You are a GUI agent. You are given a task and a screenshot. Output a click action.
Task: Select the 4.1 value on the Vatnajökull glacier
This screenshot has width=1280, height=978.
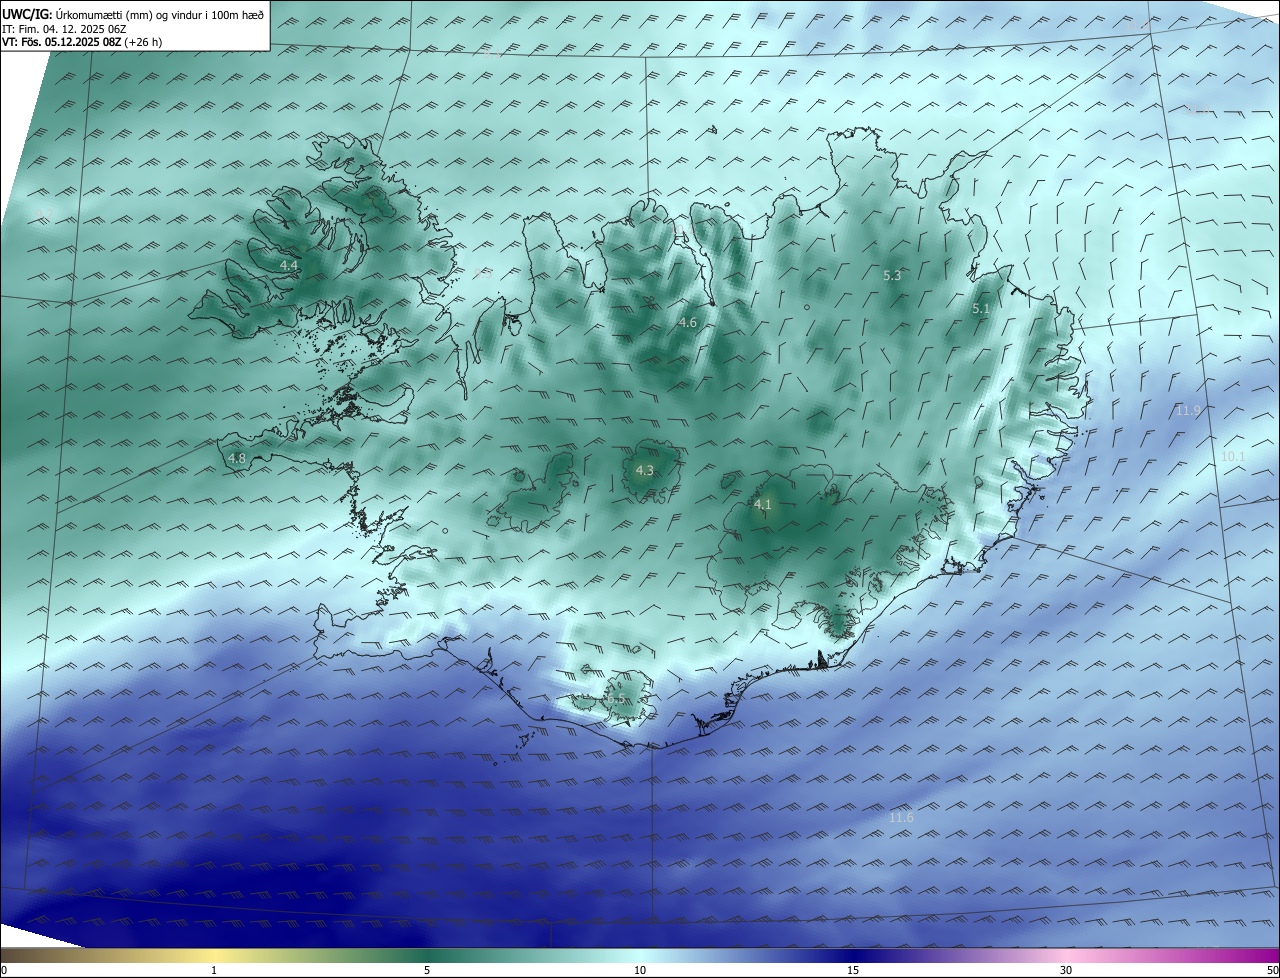[762, 505]
